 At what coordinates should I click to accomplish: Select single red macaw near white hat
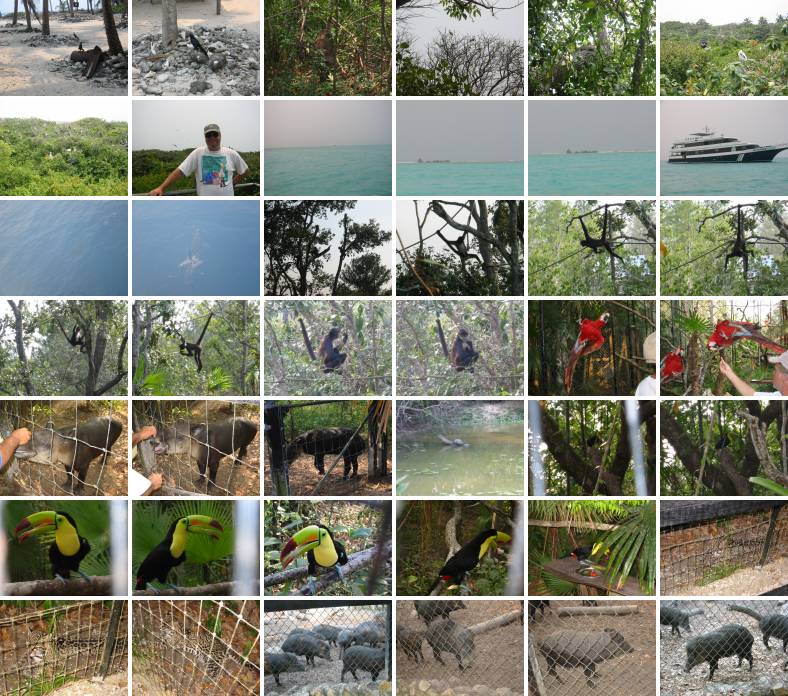coord(592,348)
